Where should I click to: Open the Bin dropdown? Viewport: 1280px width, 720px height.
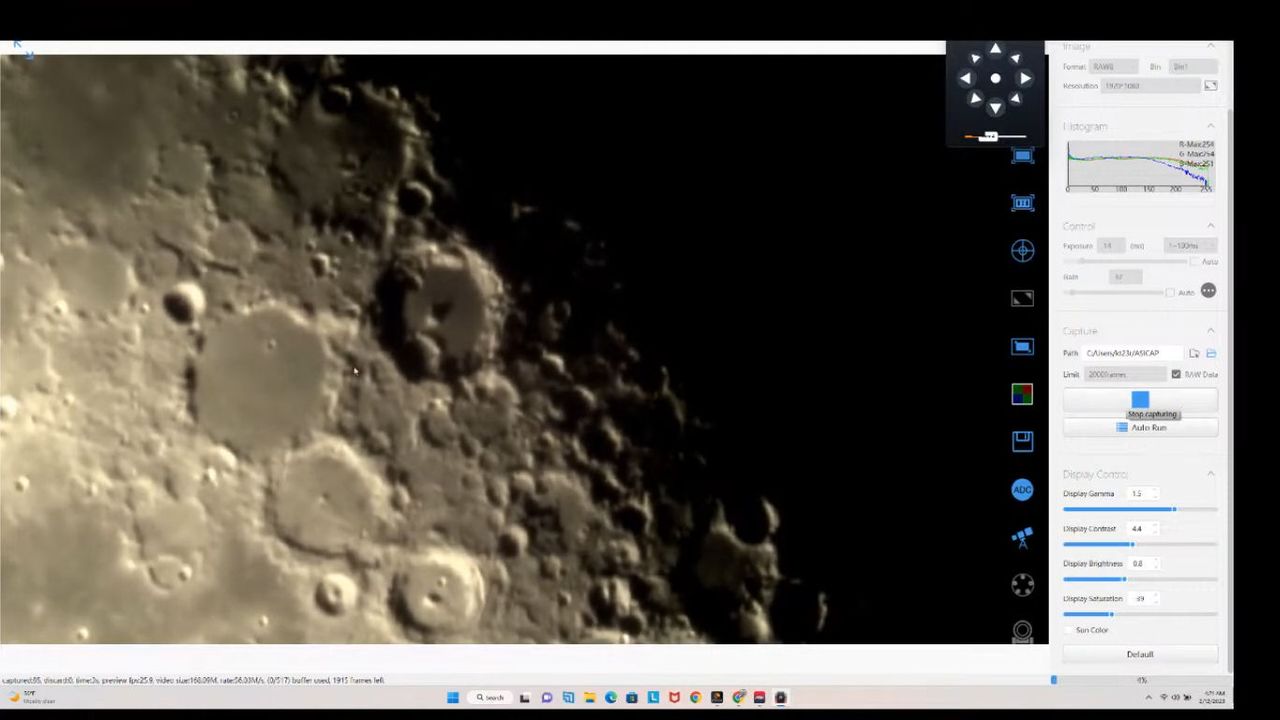(1192, 67)
